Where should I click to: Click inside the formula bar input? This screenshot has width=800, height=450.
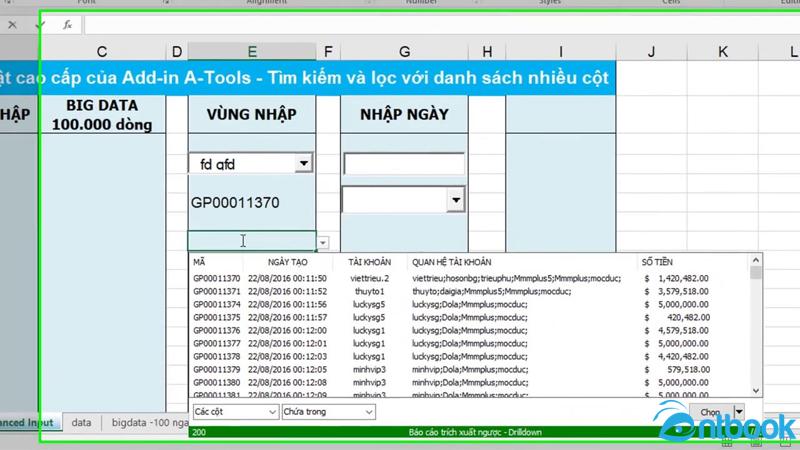tap(442, 24)
